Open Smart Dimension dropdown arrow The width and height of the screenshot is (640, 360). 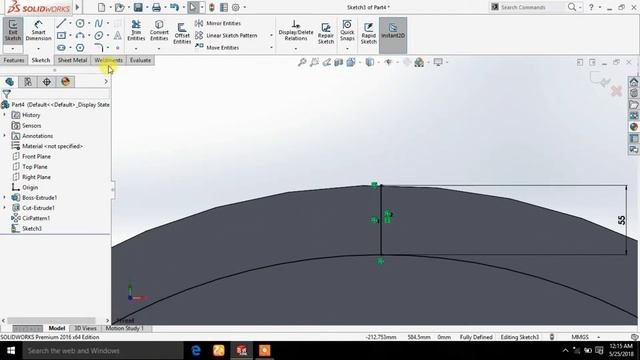[x=38, y=49]
